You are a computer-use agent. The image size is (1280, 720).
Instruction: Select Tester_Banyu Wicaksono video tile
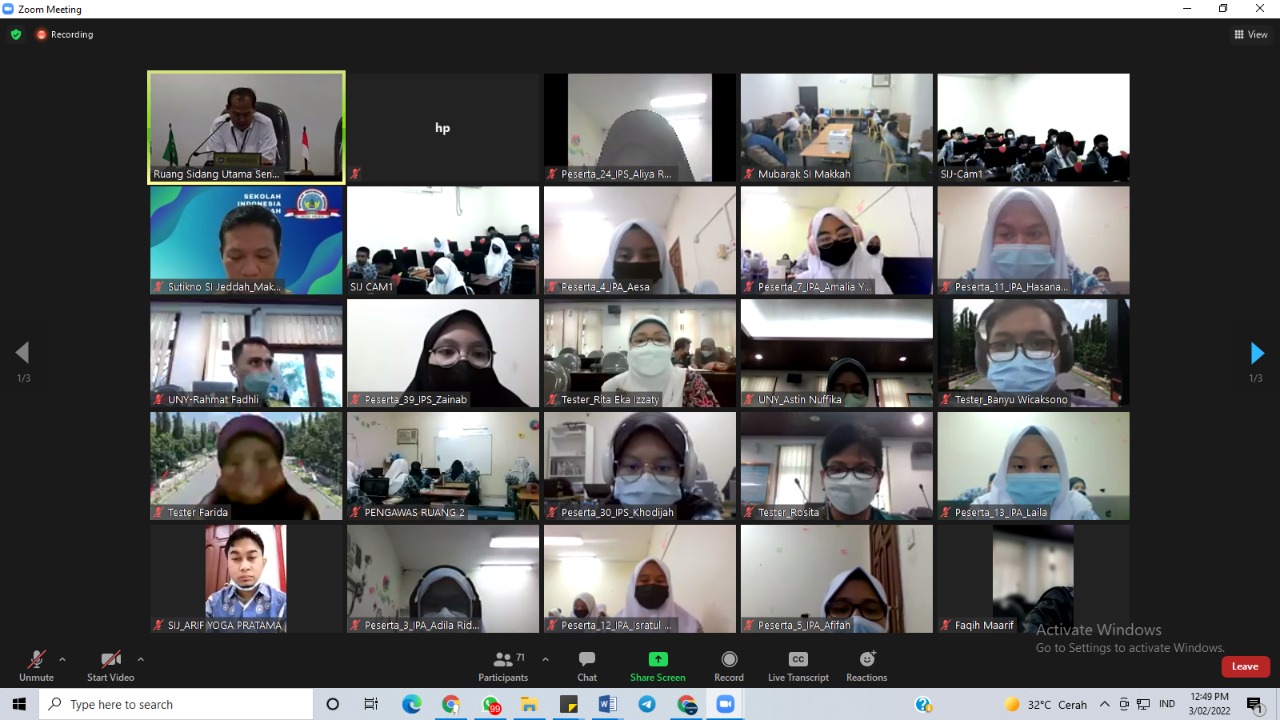(x=1033, y=353)
